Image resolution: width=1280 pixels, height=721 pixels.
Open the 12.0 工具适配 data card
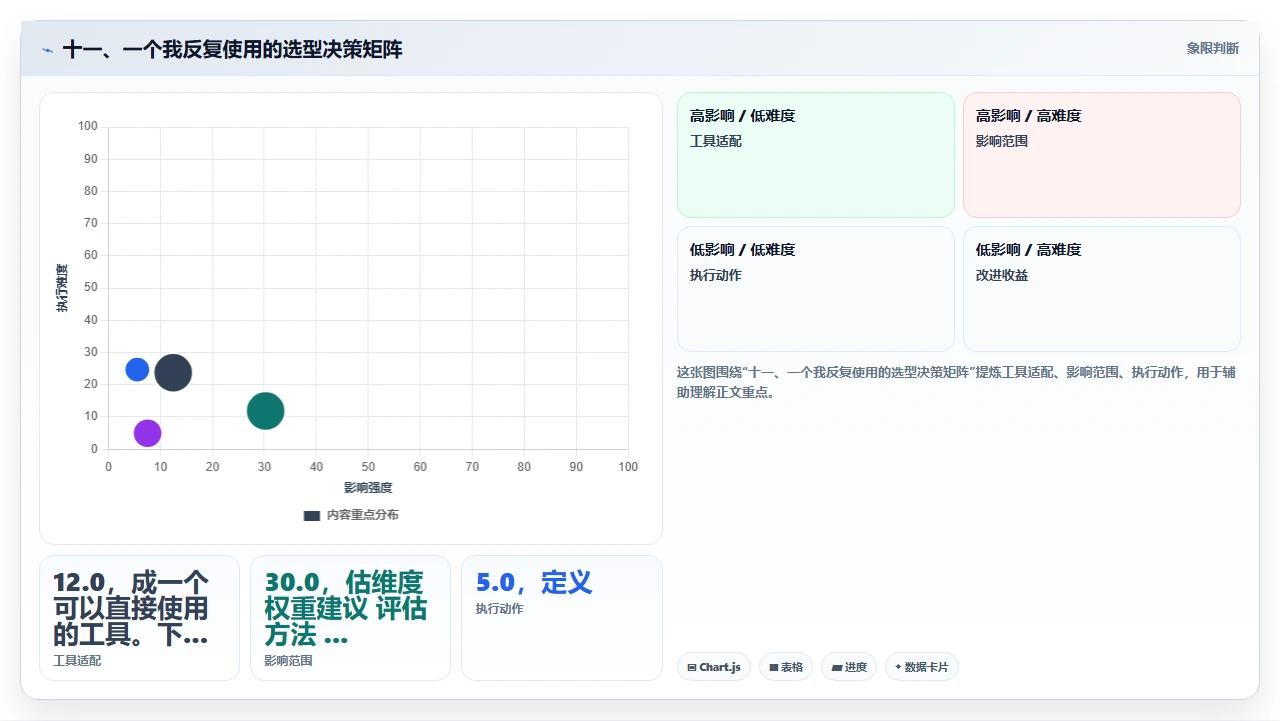pyautogui.click(x=139, y=618)
